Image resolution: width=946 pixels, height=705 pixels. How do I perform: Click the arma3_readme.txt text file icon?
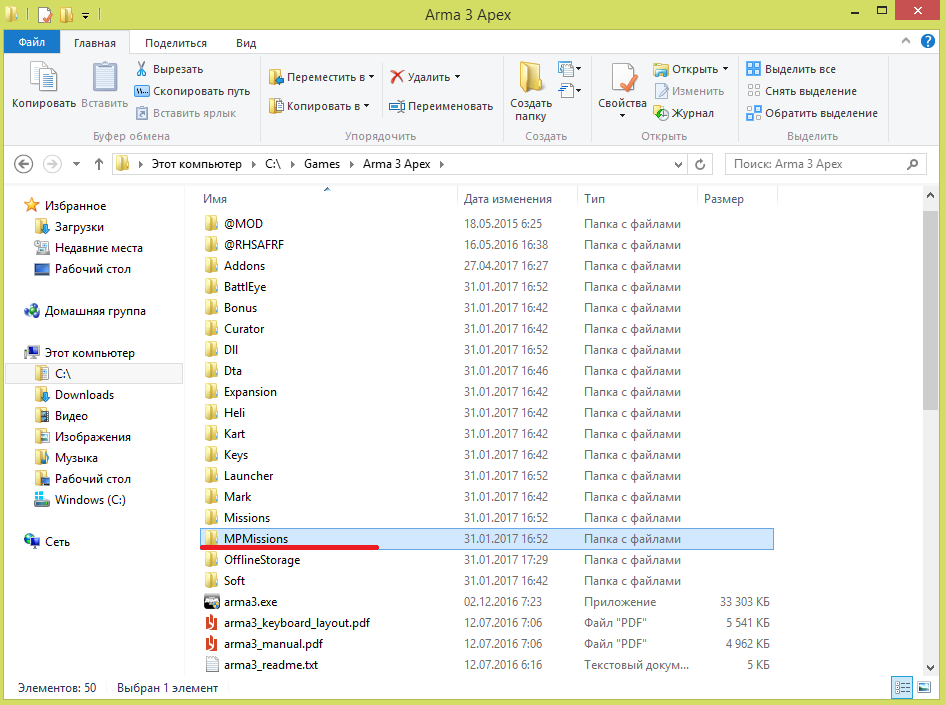[x=212, y=665]
